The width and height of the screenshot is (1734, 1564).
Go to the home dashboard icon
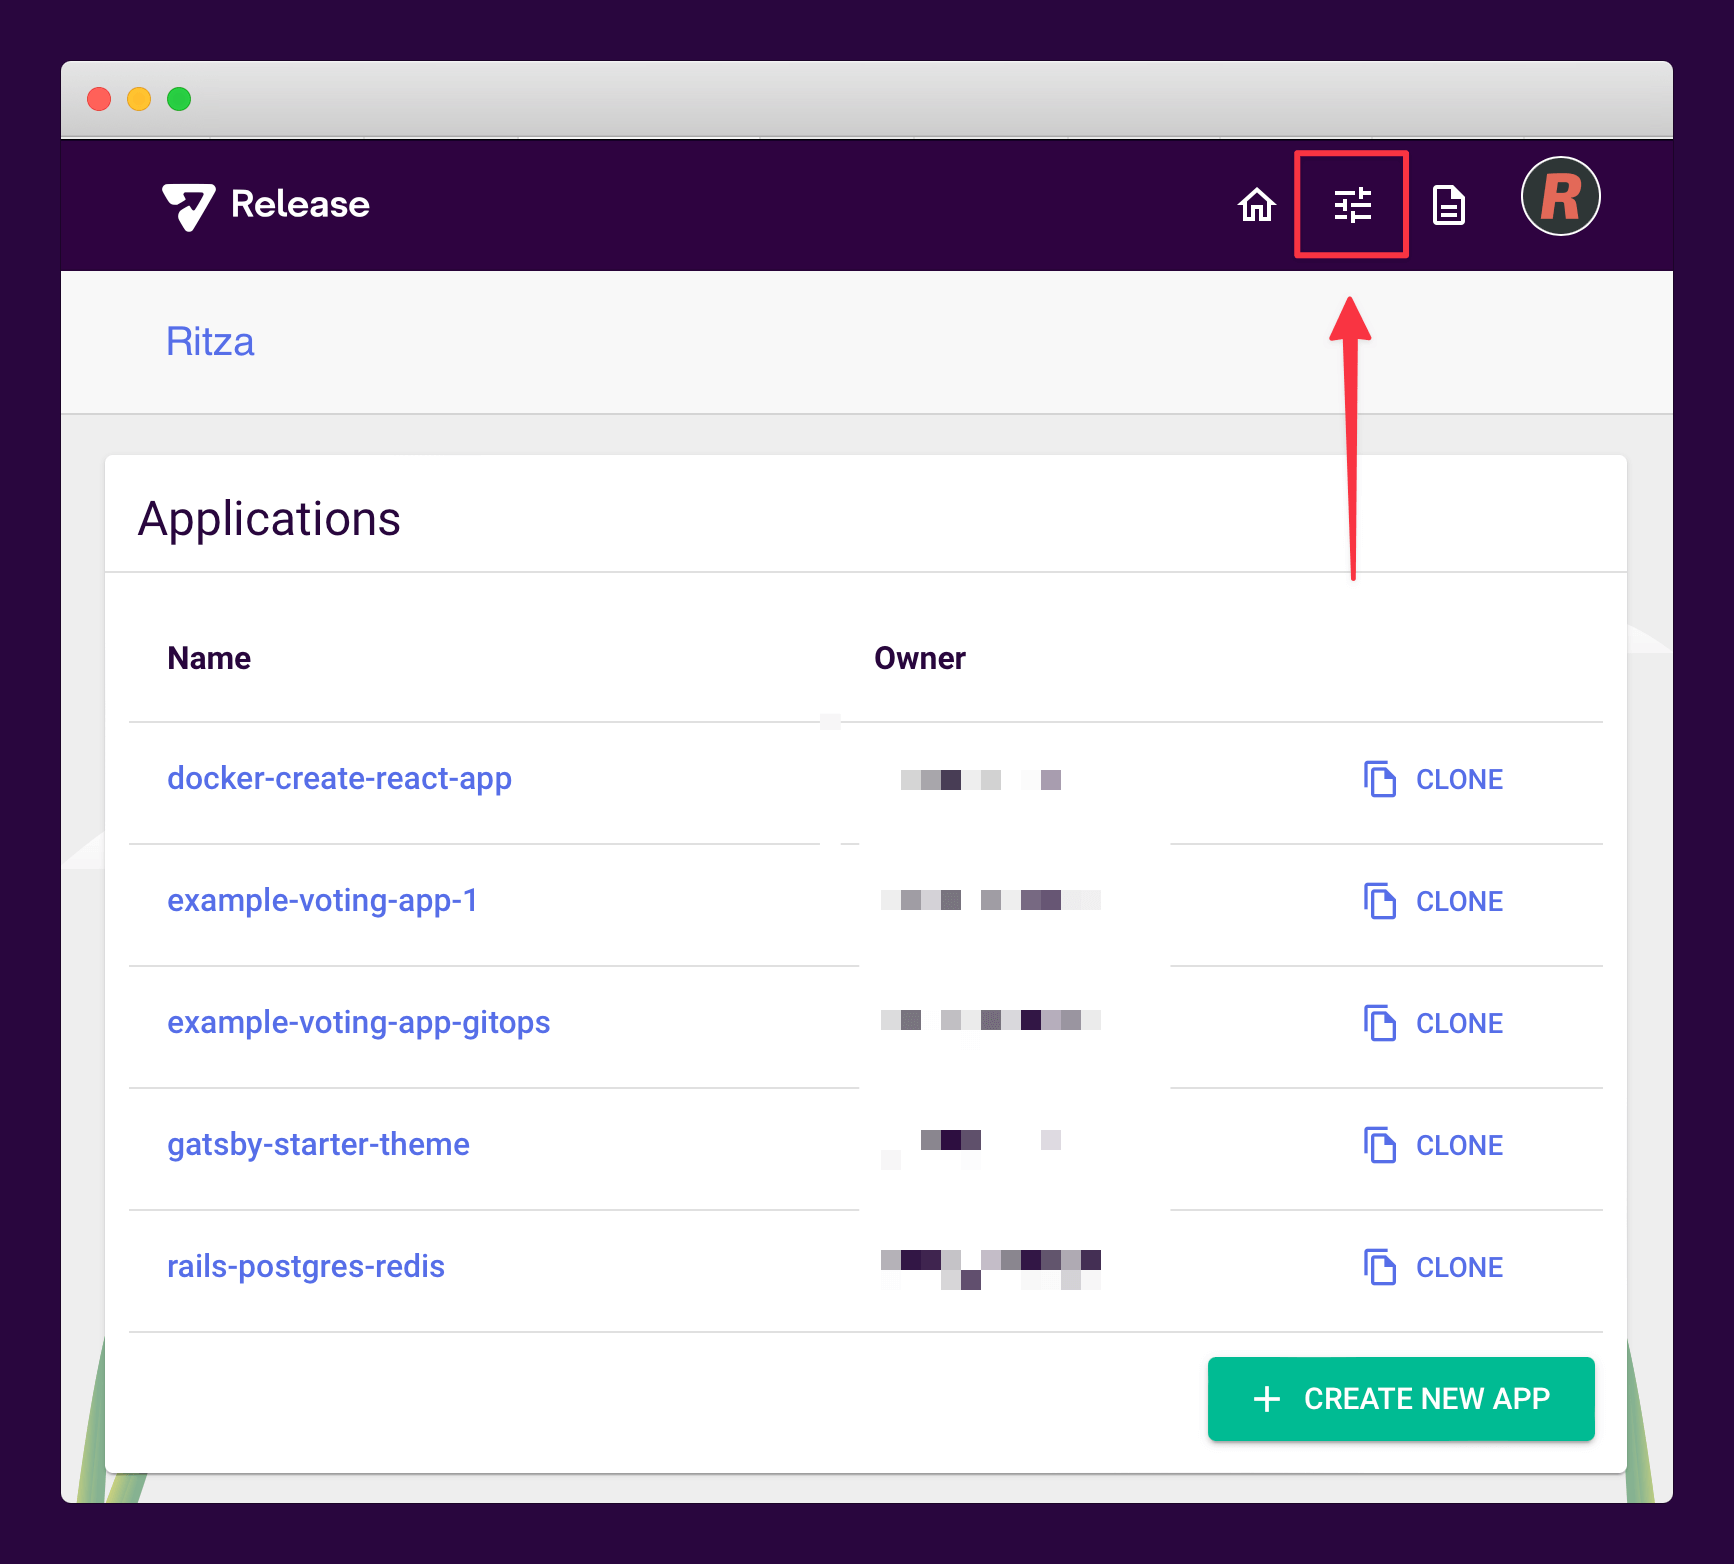click(1256, 205)
